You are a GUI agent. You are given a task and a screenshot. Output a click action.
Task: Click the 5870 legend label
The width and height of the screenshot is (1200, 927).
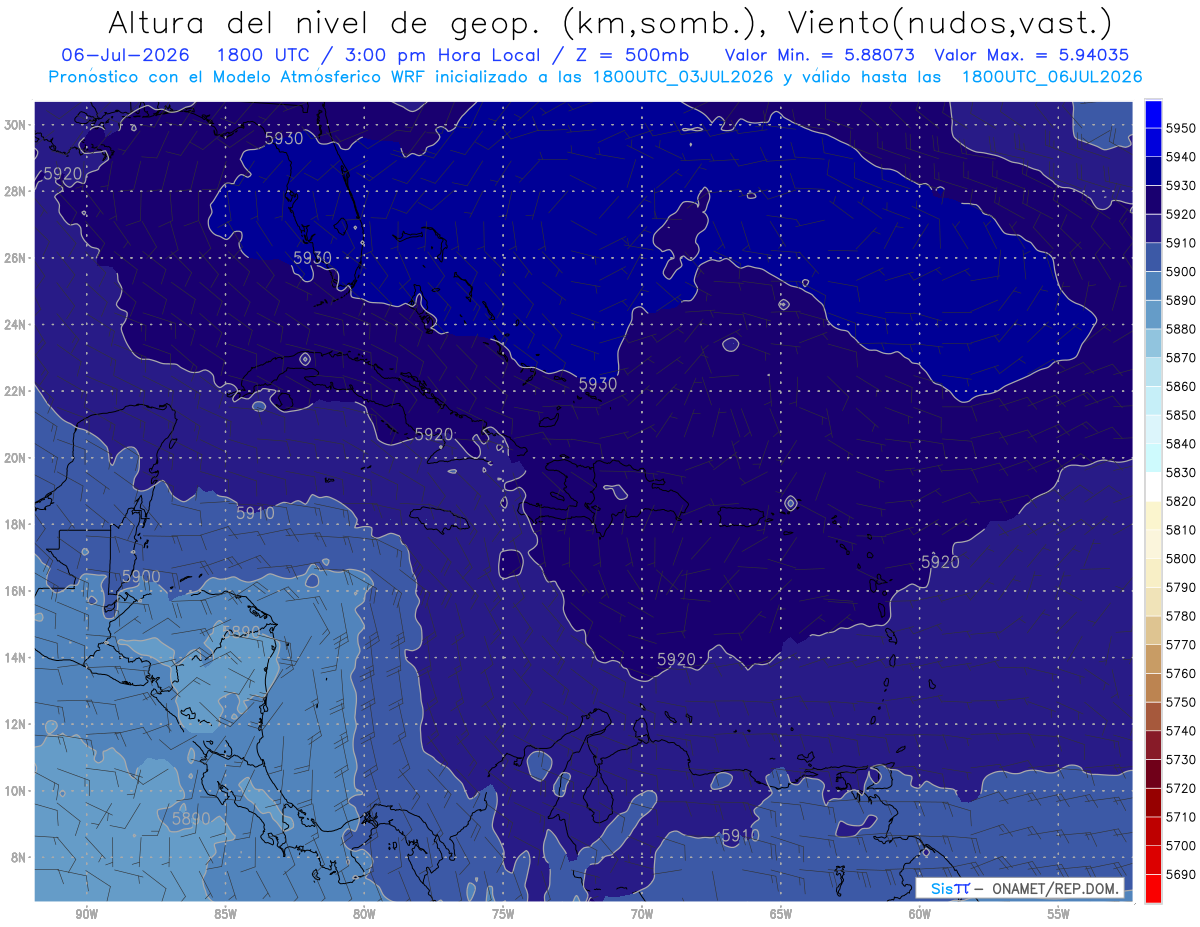pyautogui.click(x=1181, y=358)
